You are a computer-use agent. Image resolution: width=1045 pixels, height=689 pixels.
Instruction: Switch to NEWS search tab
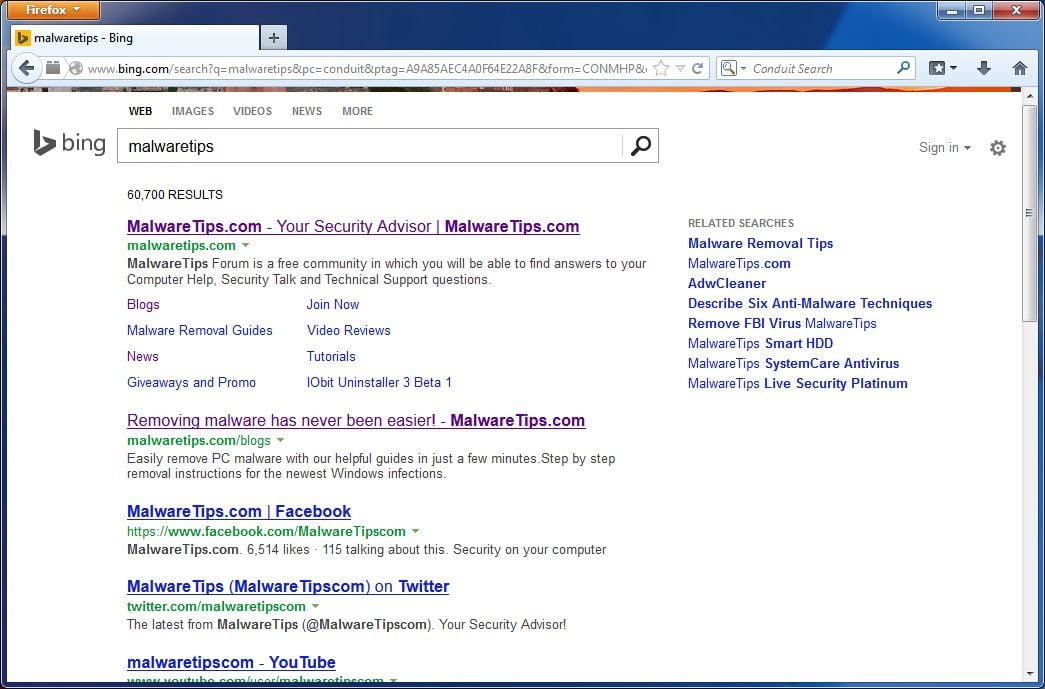(x=307, y=111)
